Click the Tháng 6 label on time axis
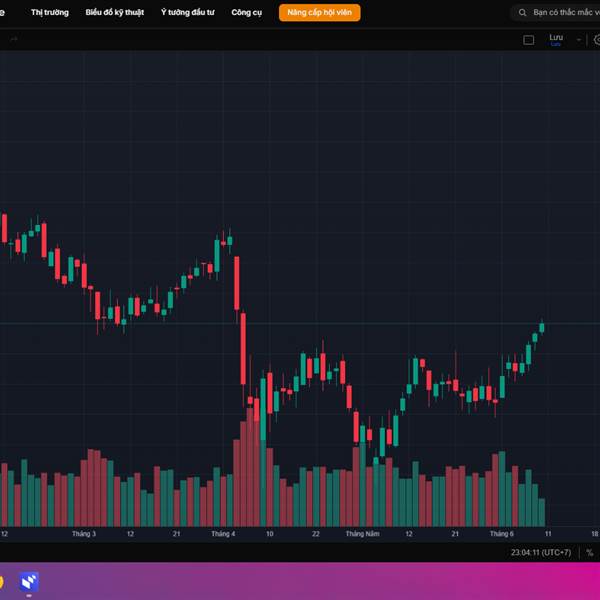Viewport: 600px width, 600px height. [x=502, y=533]
